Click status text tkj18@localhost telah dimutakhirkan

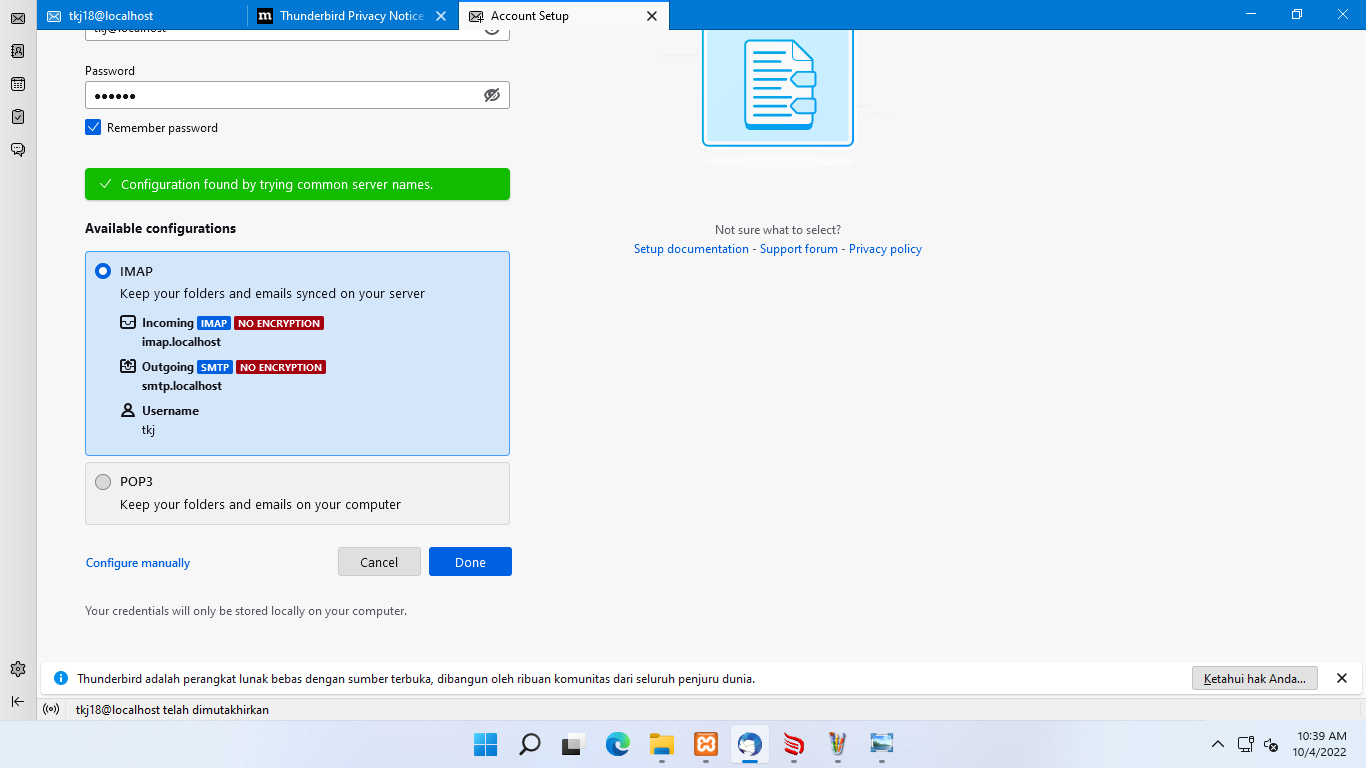[x=172, y=710]
